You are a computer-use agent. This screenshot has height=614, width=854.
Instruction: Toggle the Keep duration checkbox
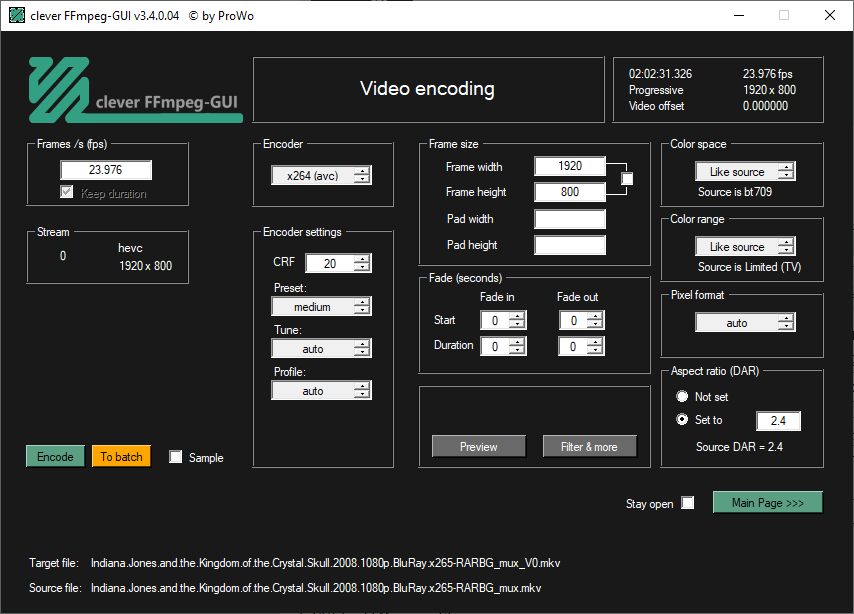tap(66, 192)
